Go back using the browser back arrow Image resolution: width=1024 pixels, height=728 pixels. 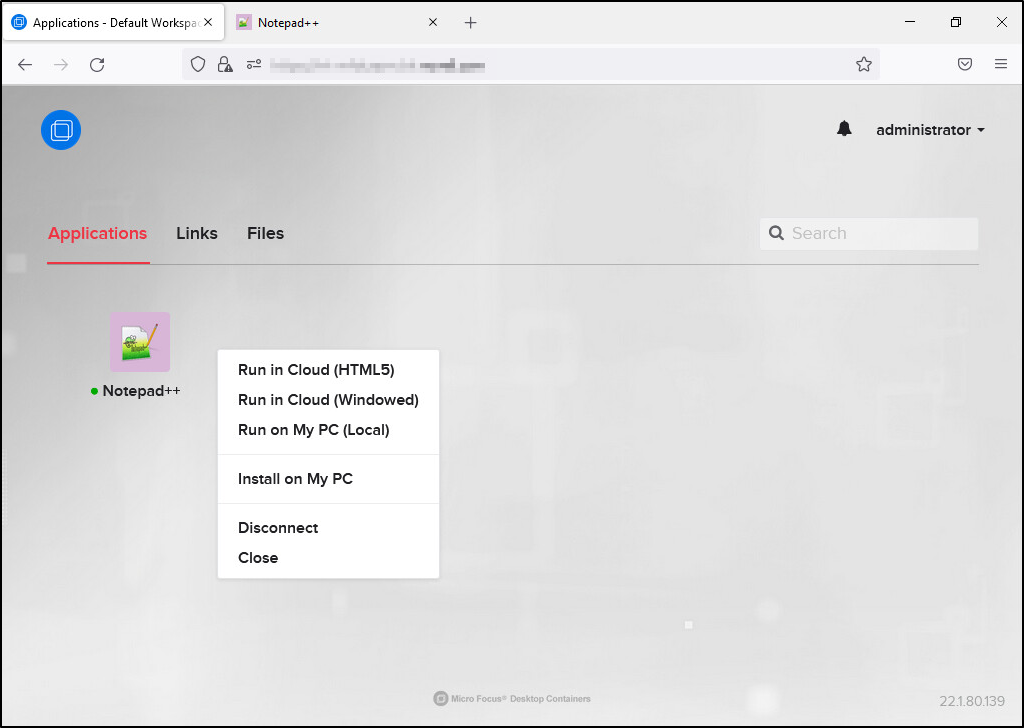(x=25, y=64)
